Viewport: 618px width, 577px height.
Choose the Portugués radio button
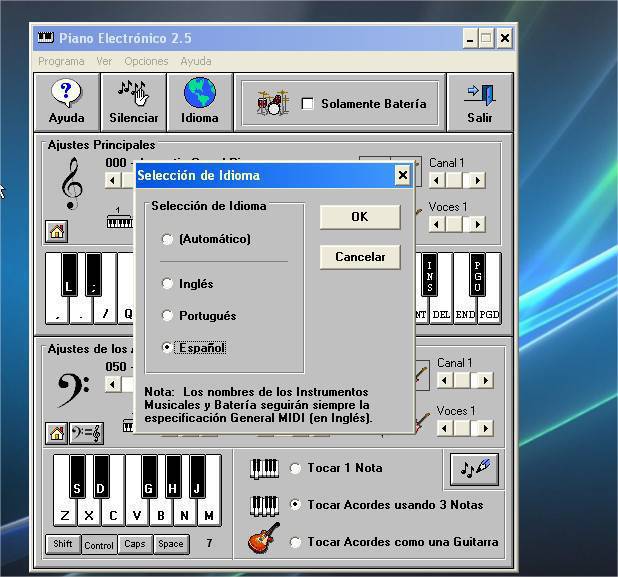point(167,316)
